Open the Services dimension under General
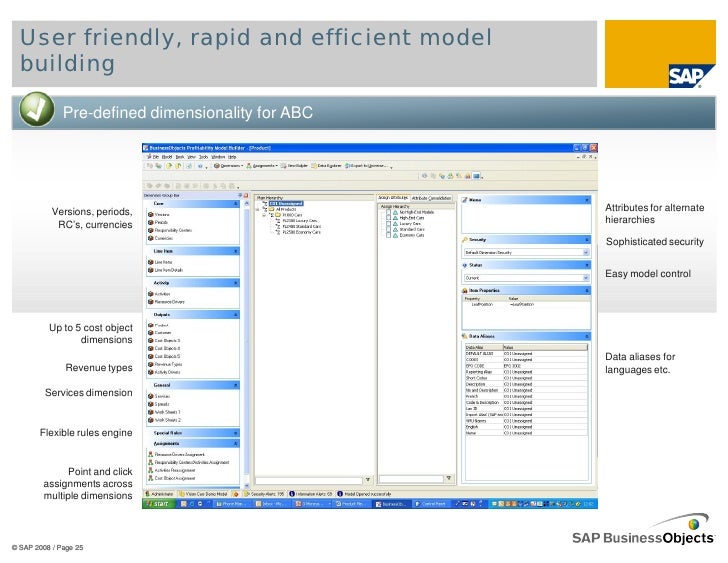This screenshot has width=728, height=563. coord(159,396)
